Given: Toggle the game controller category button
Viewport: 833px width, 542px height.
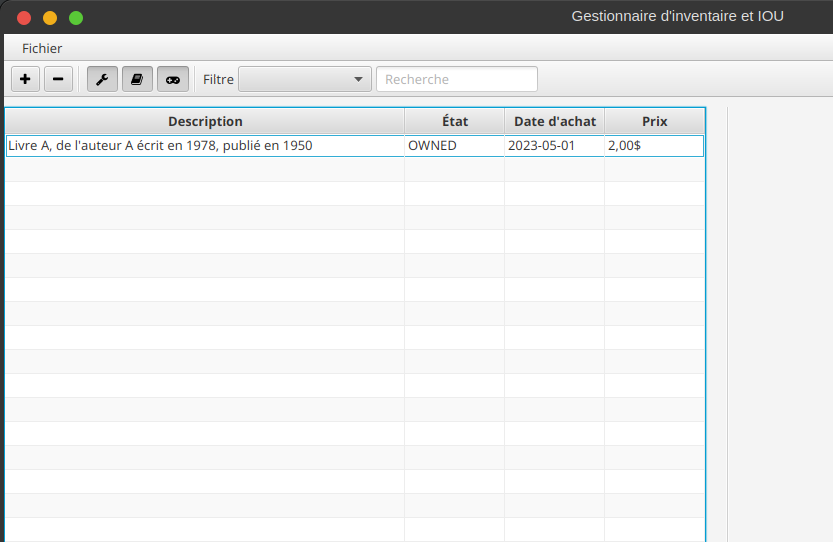Looking at the screenshot, I should tap(173, 79).
